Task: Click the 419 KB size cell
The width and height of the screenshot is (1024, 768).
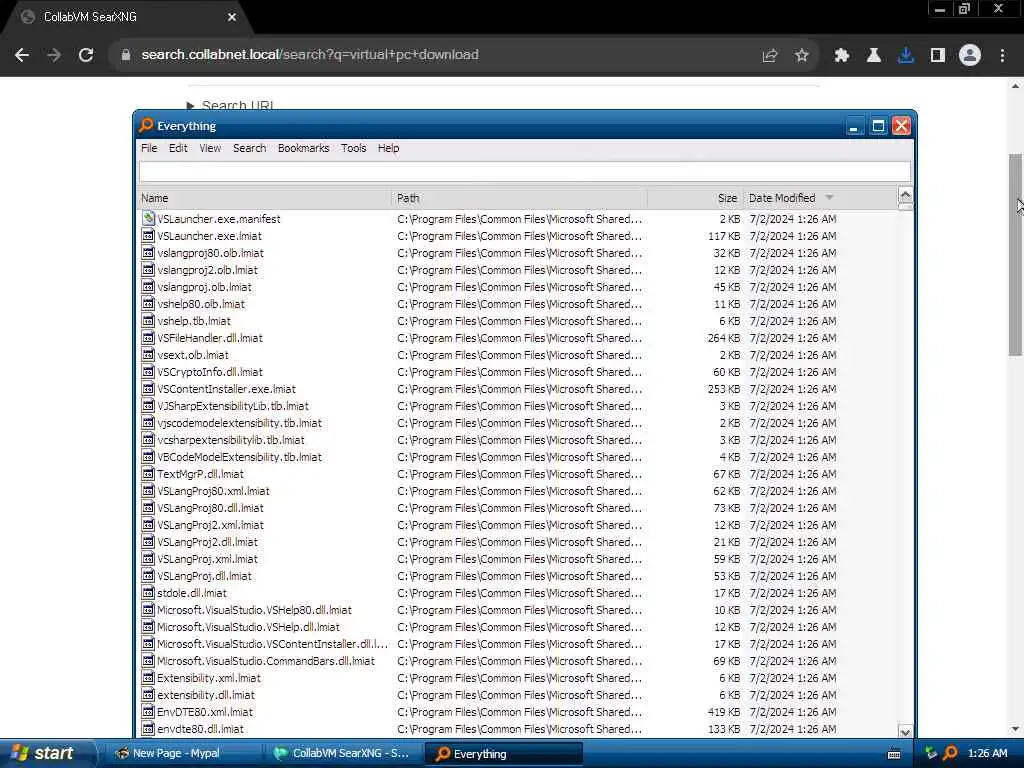Action: (x=724, y=712)
